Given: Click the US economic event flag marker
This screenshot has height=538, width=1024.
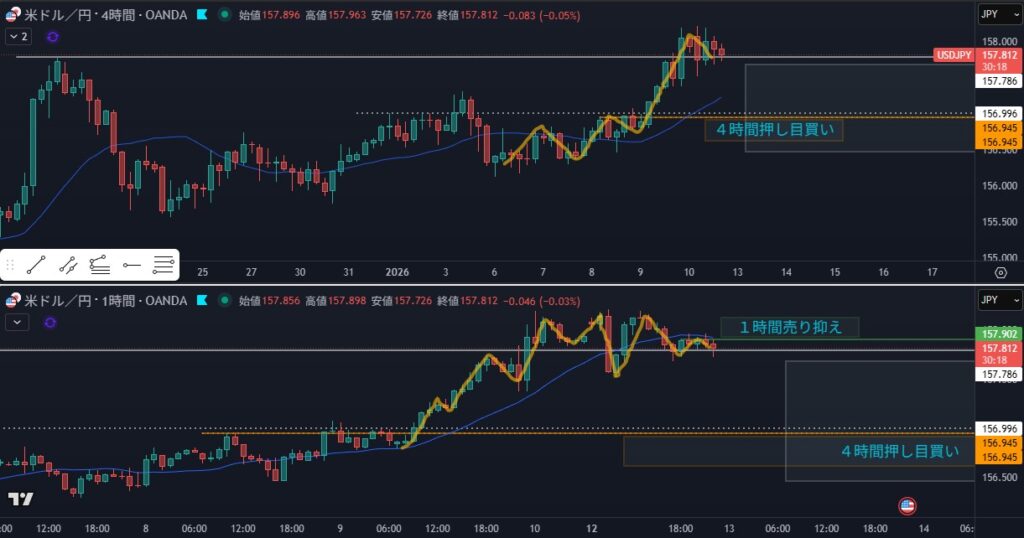Looking at the screenshot, I should [907, 506].
